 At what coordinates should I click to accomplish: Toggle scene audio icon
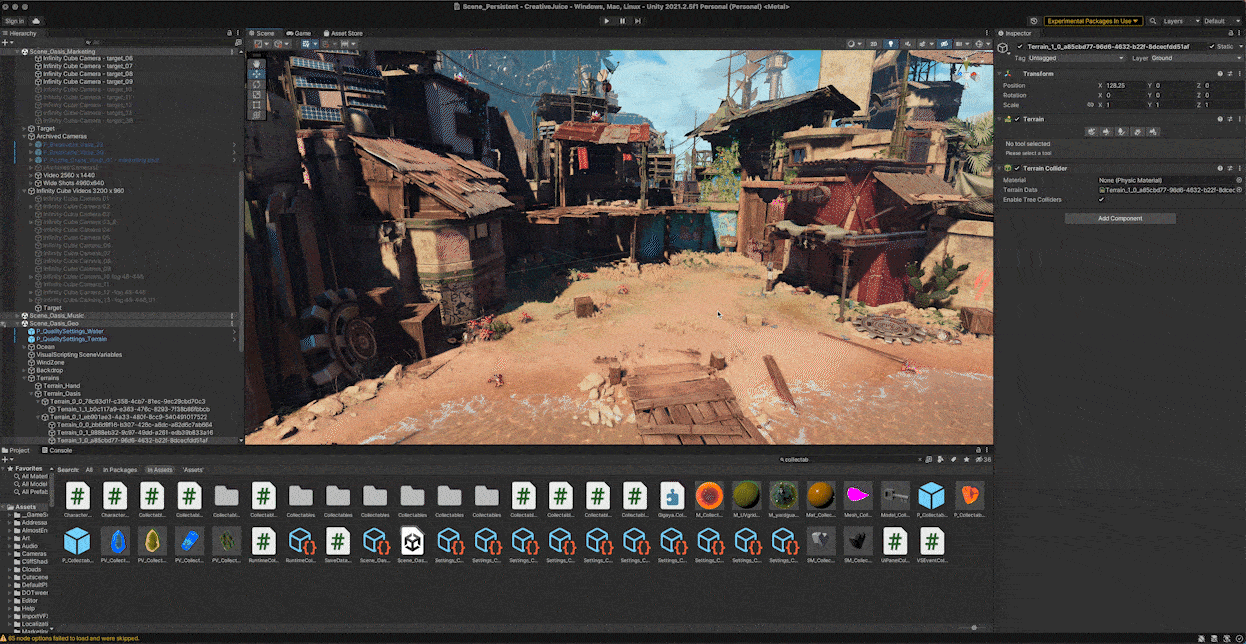pyautogui.click(x=908, y=44)
